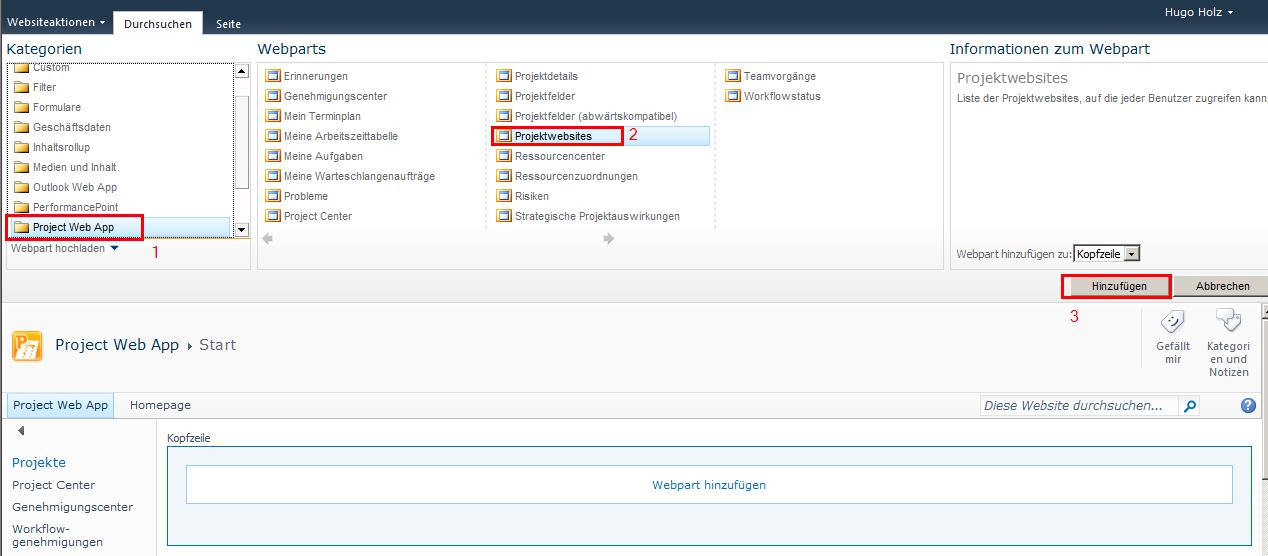Click the Diese Website durchsuchen search field
The height and width of the screenshot is (556, 1268).
(x=1079, y=406)
